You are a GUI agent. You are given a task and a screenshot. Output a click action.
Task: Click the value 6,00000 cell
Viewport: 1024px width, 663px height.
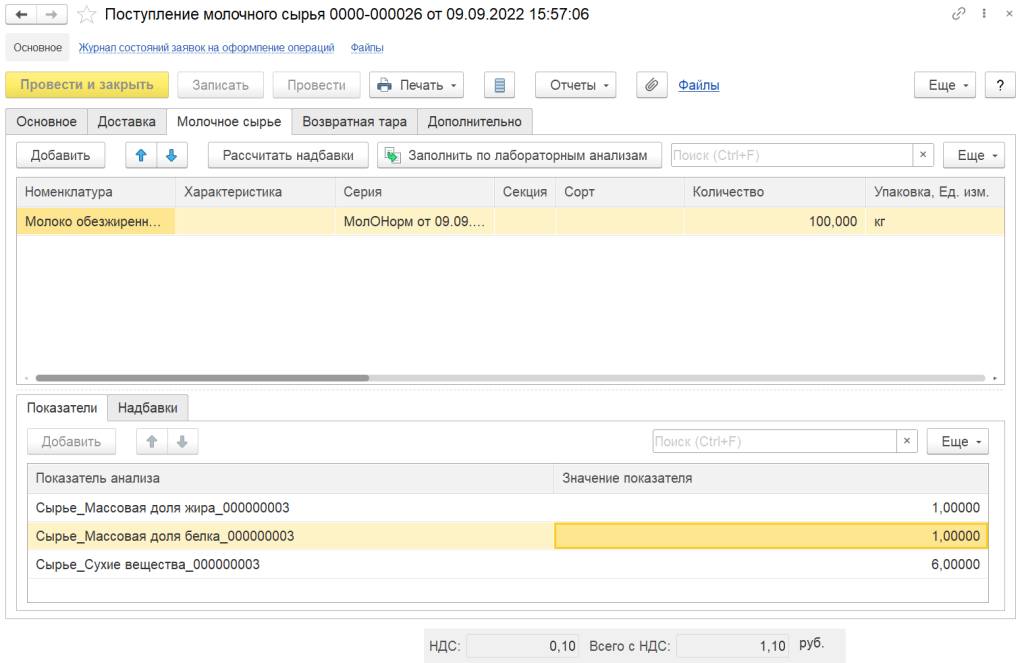(x=771, y=564)
